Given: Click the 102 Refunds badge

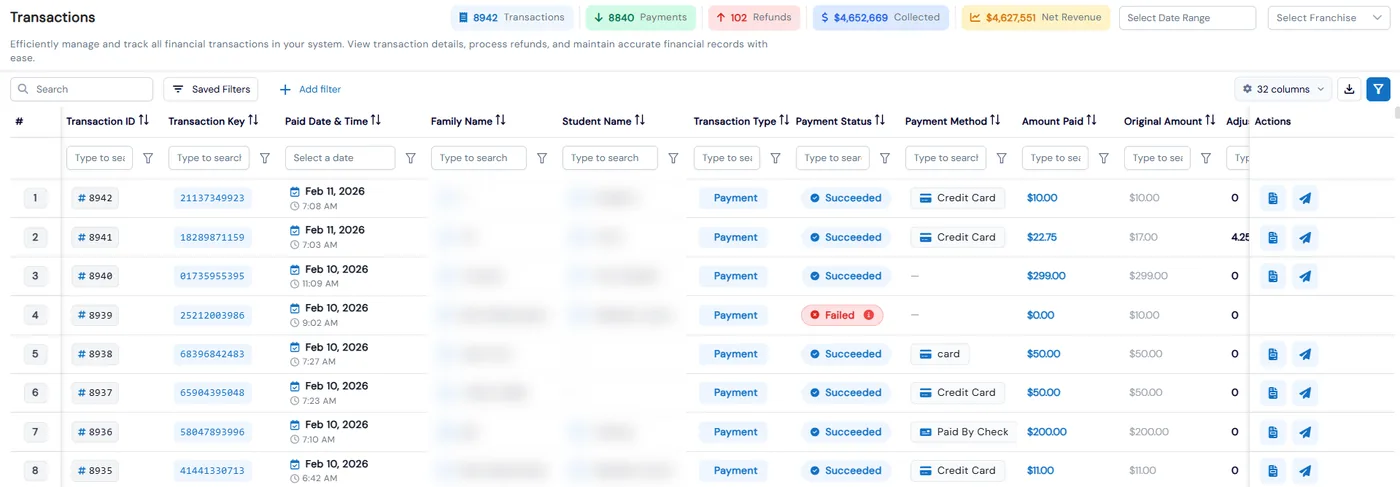Looking at the screenshot, I should 753,17.
